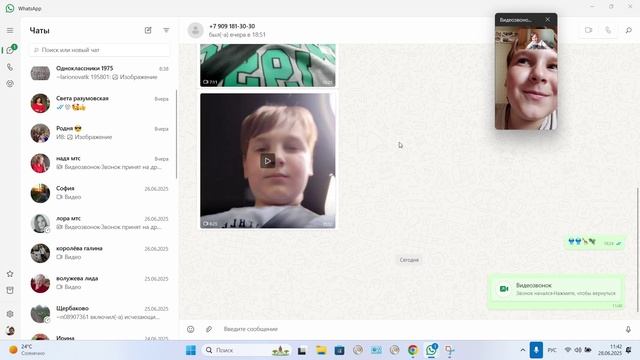The height and width of the screenshot is (360, 640).
Task: Open the Windows Start menu
Action: pyautogui.click(x=191, y=350)
